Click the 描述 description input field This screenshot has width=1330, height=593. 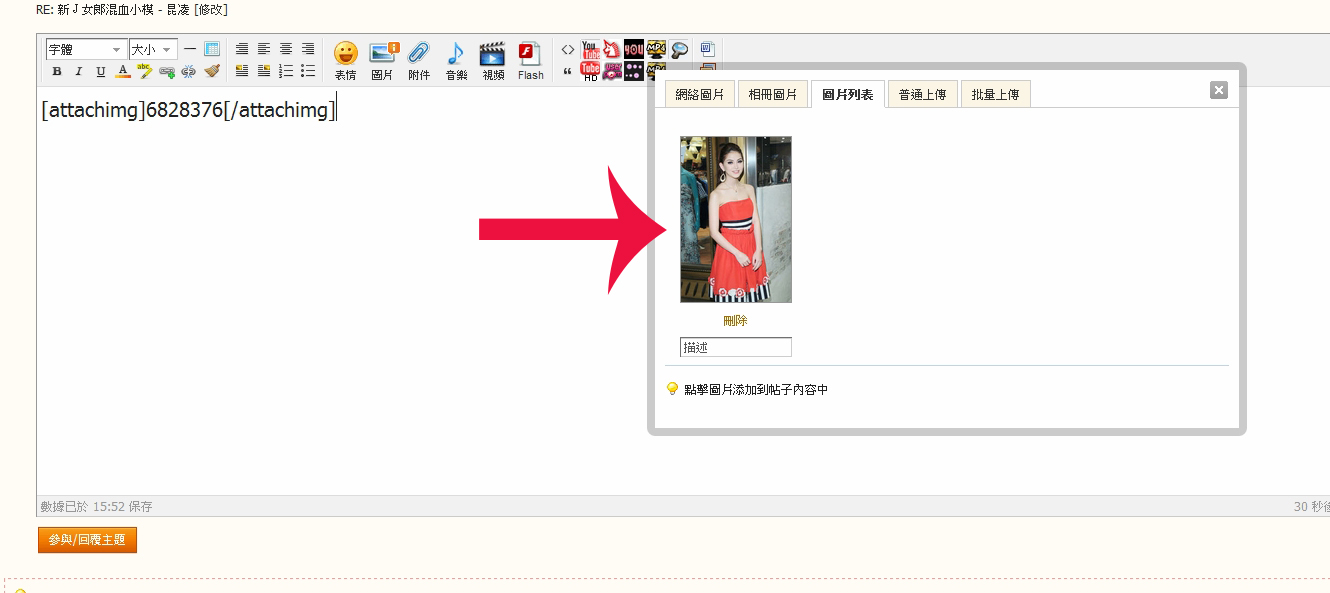735,348
